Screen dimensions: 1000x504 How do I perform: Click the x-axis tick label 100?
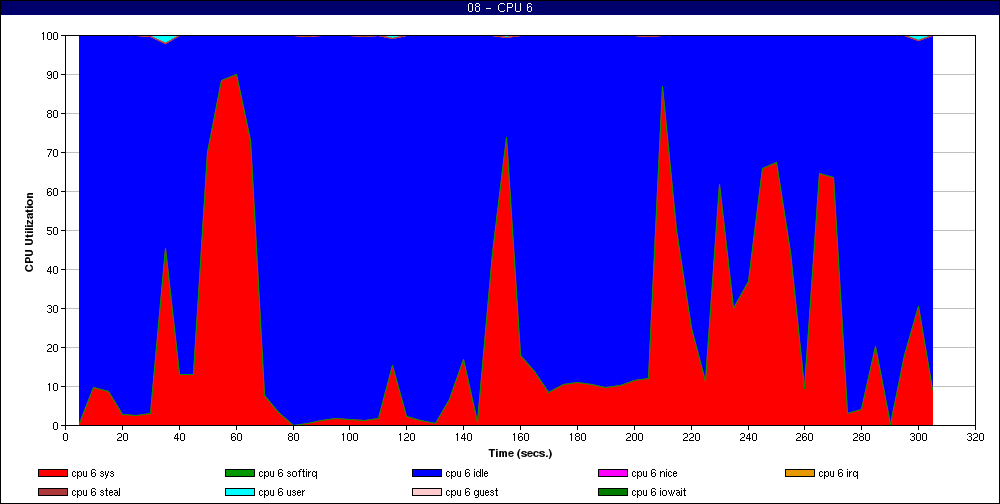[x=349, y=437]
